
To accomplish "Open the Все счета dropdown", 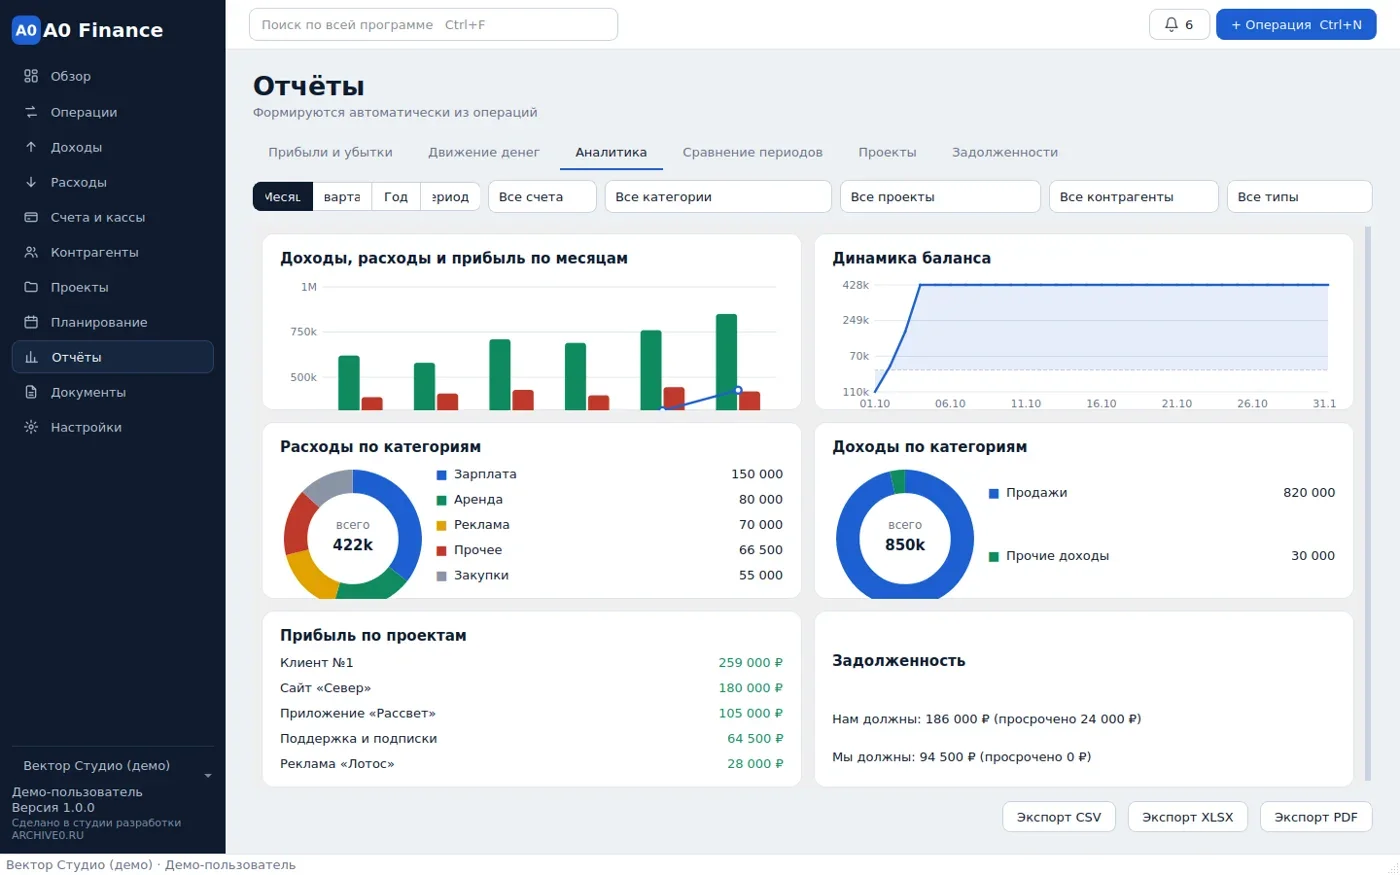I will [x=542, y=197].
